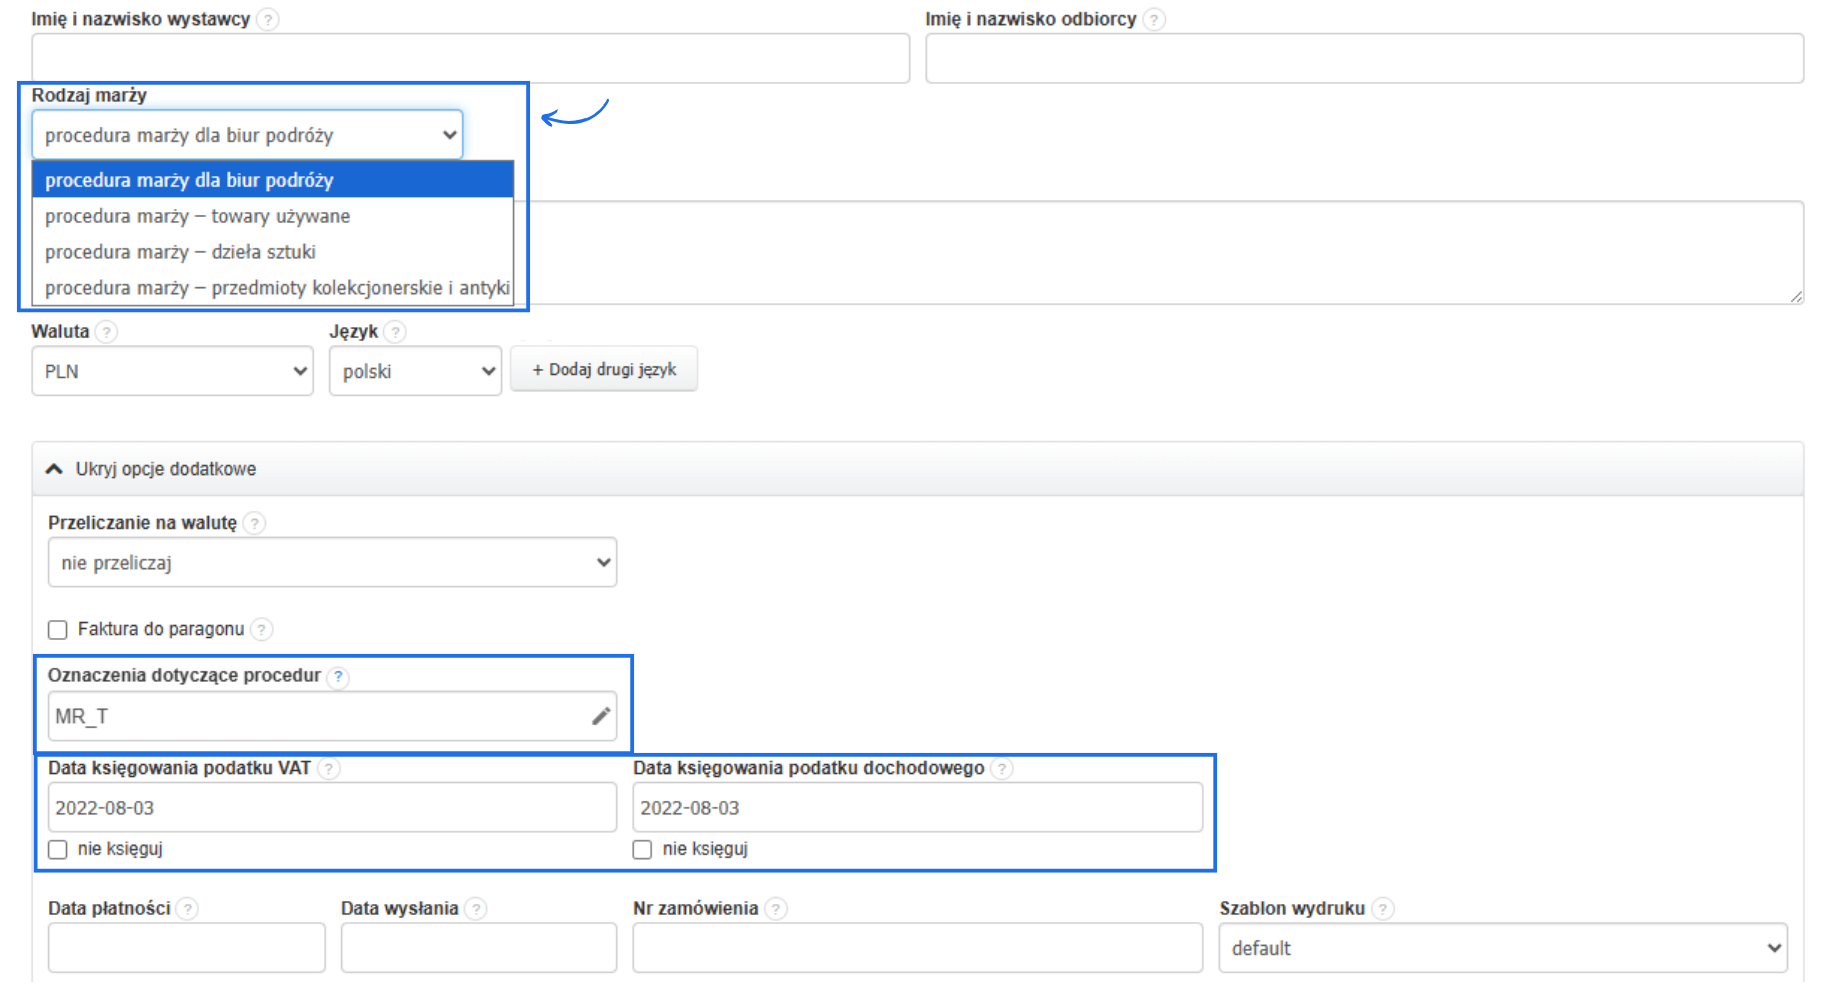Open the Waluta PLN dropdown

pos(172,371)
